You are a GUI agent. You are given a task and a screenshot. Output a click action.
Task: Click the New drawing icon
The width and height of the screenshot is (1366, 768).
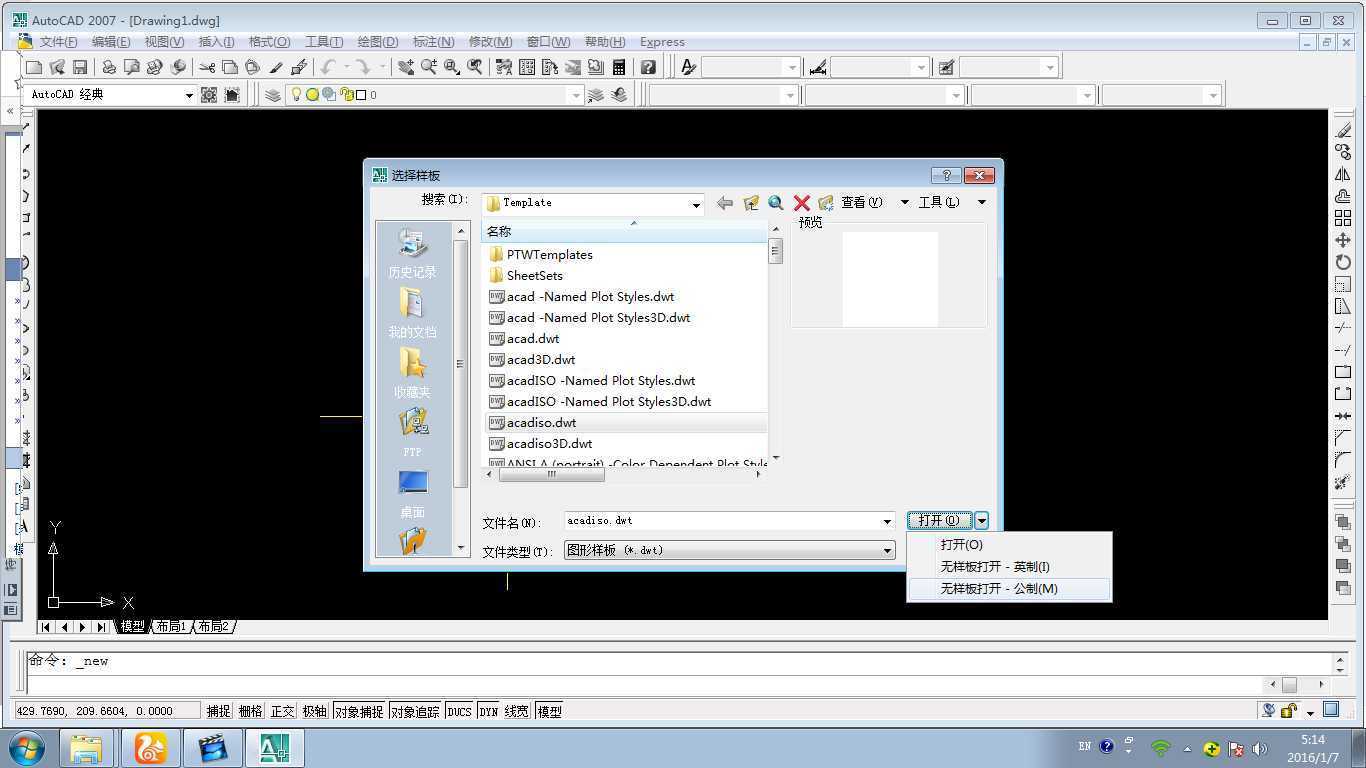34,67
